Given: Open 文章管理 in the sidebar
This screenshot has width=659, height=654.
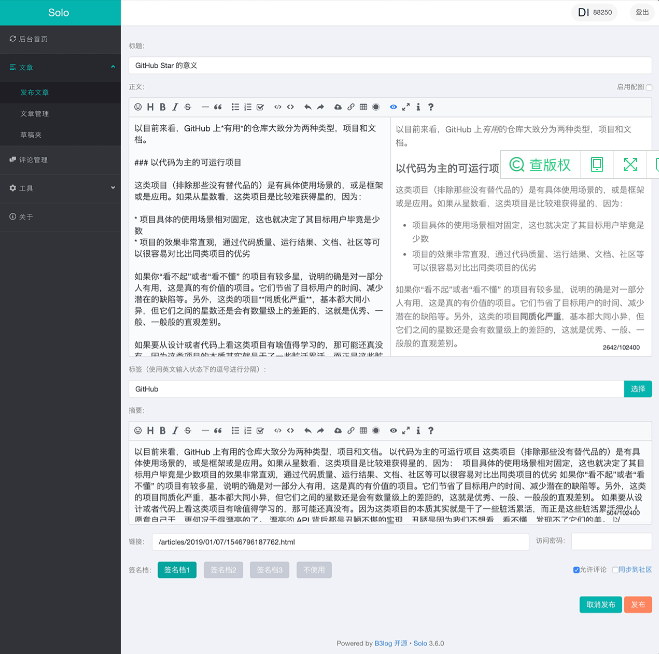Looking at the screenshot, I should coord(60,113).
